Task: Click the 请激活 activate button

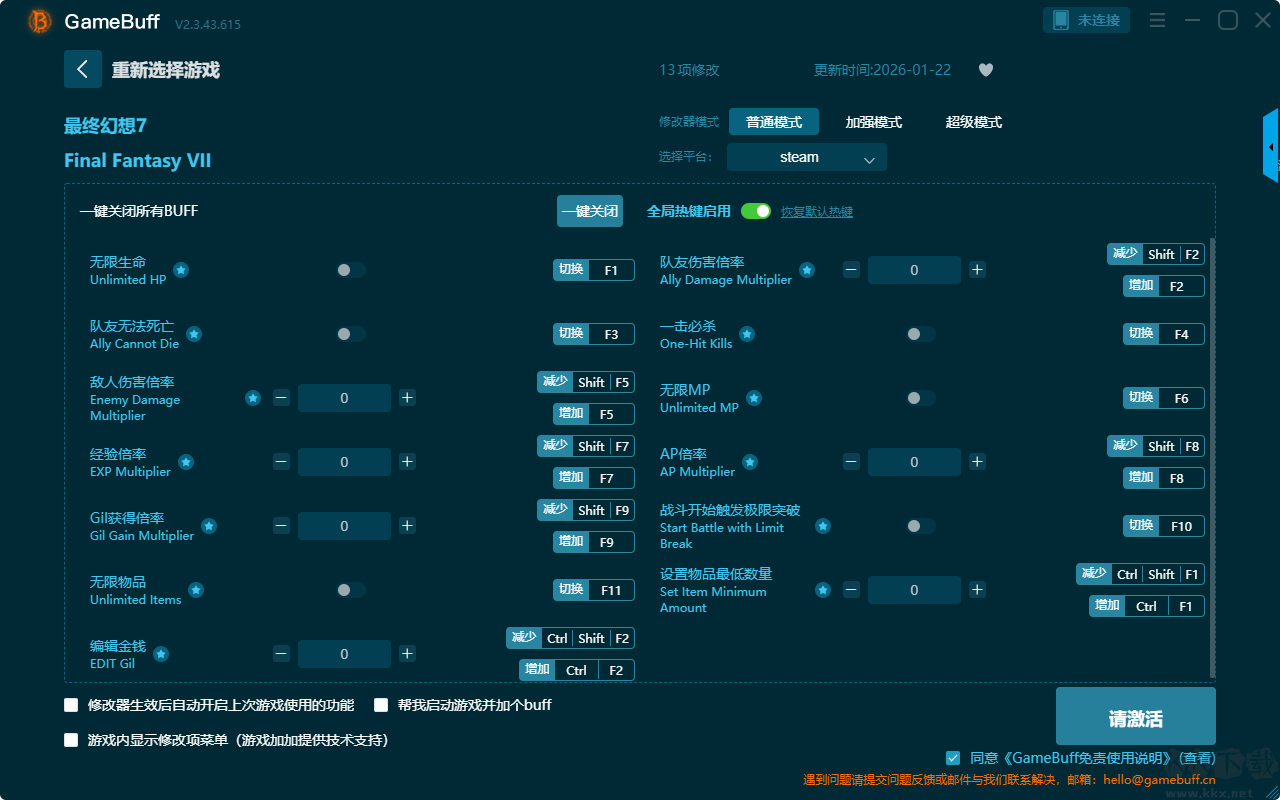Action: [1136, 716]
